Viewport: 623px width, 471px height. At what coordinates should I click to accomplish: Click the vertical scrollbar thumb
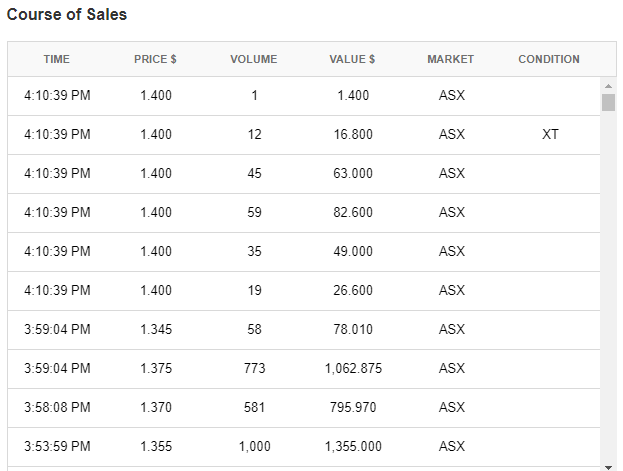pyautogui.click(x=608, y=102)
